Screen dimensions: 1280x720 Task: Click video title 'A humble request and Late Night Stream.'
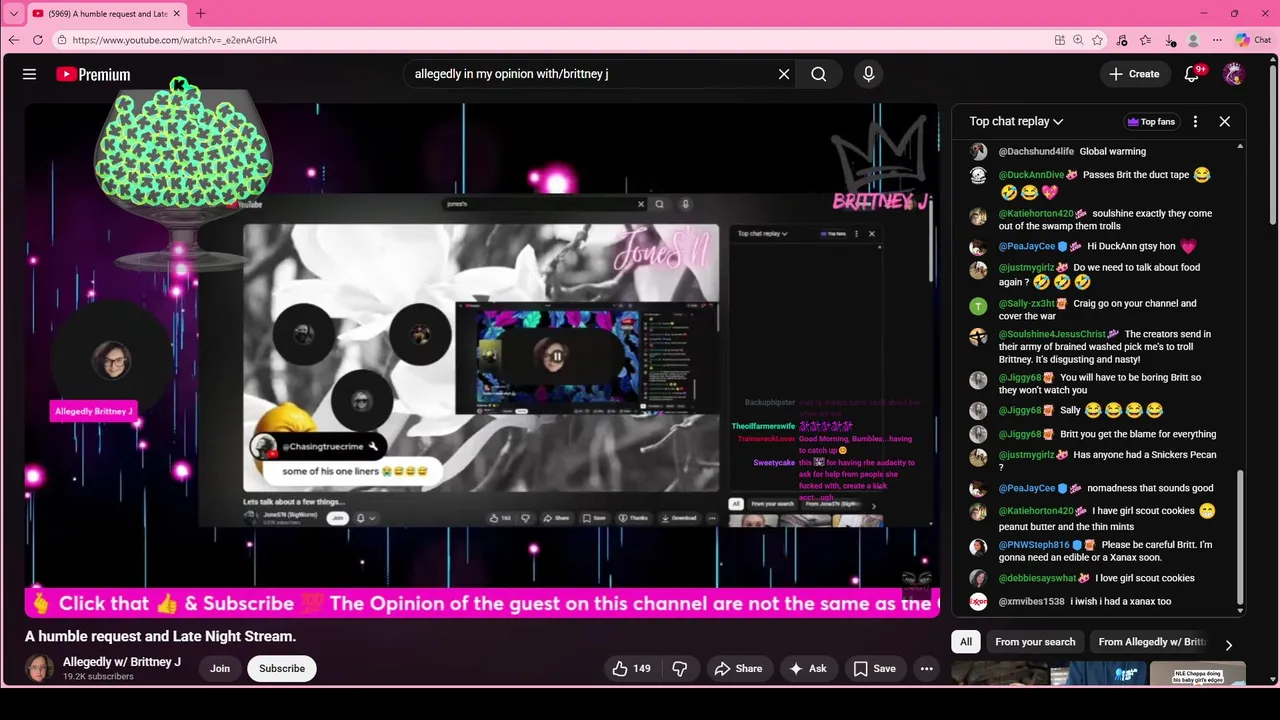(161, 636)
